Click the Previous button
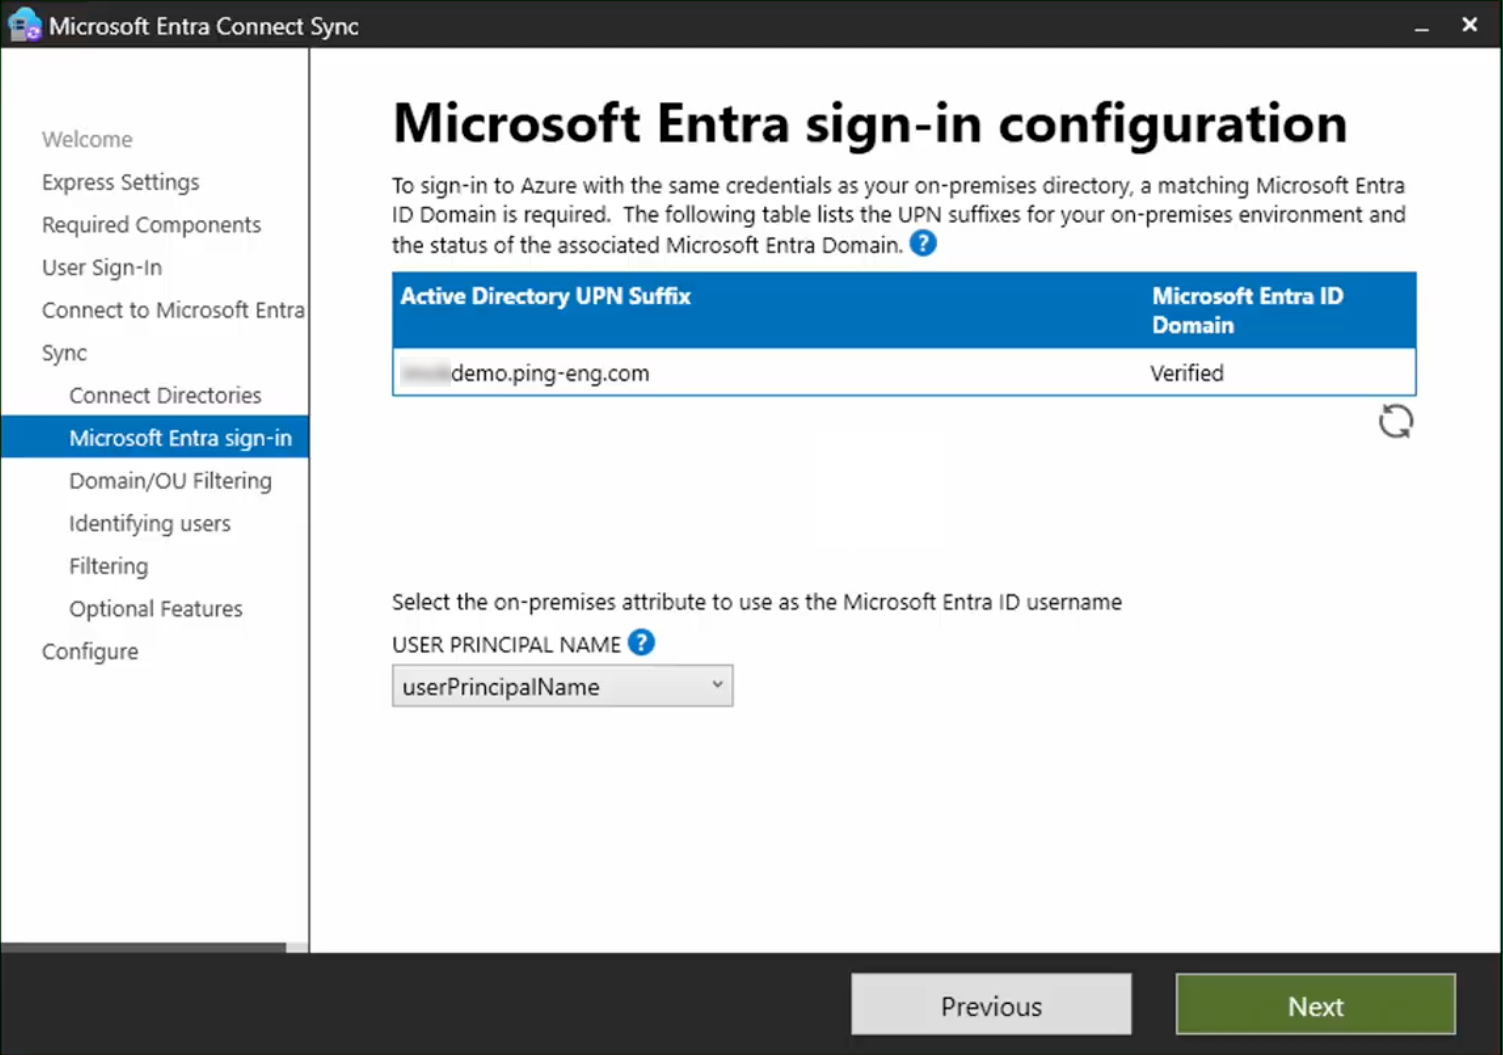 990,1005
